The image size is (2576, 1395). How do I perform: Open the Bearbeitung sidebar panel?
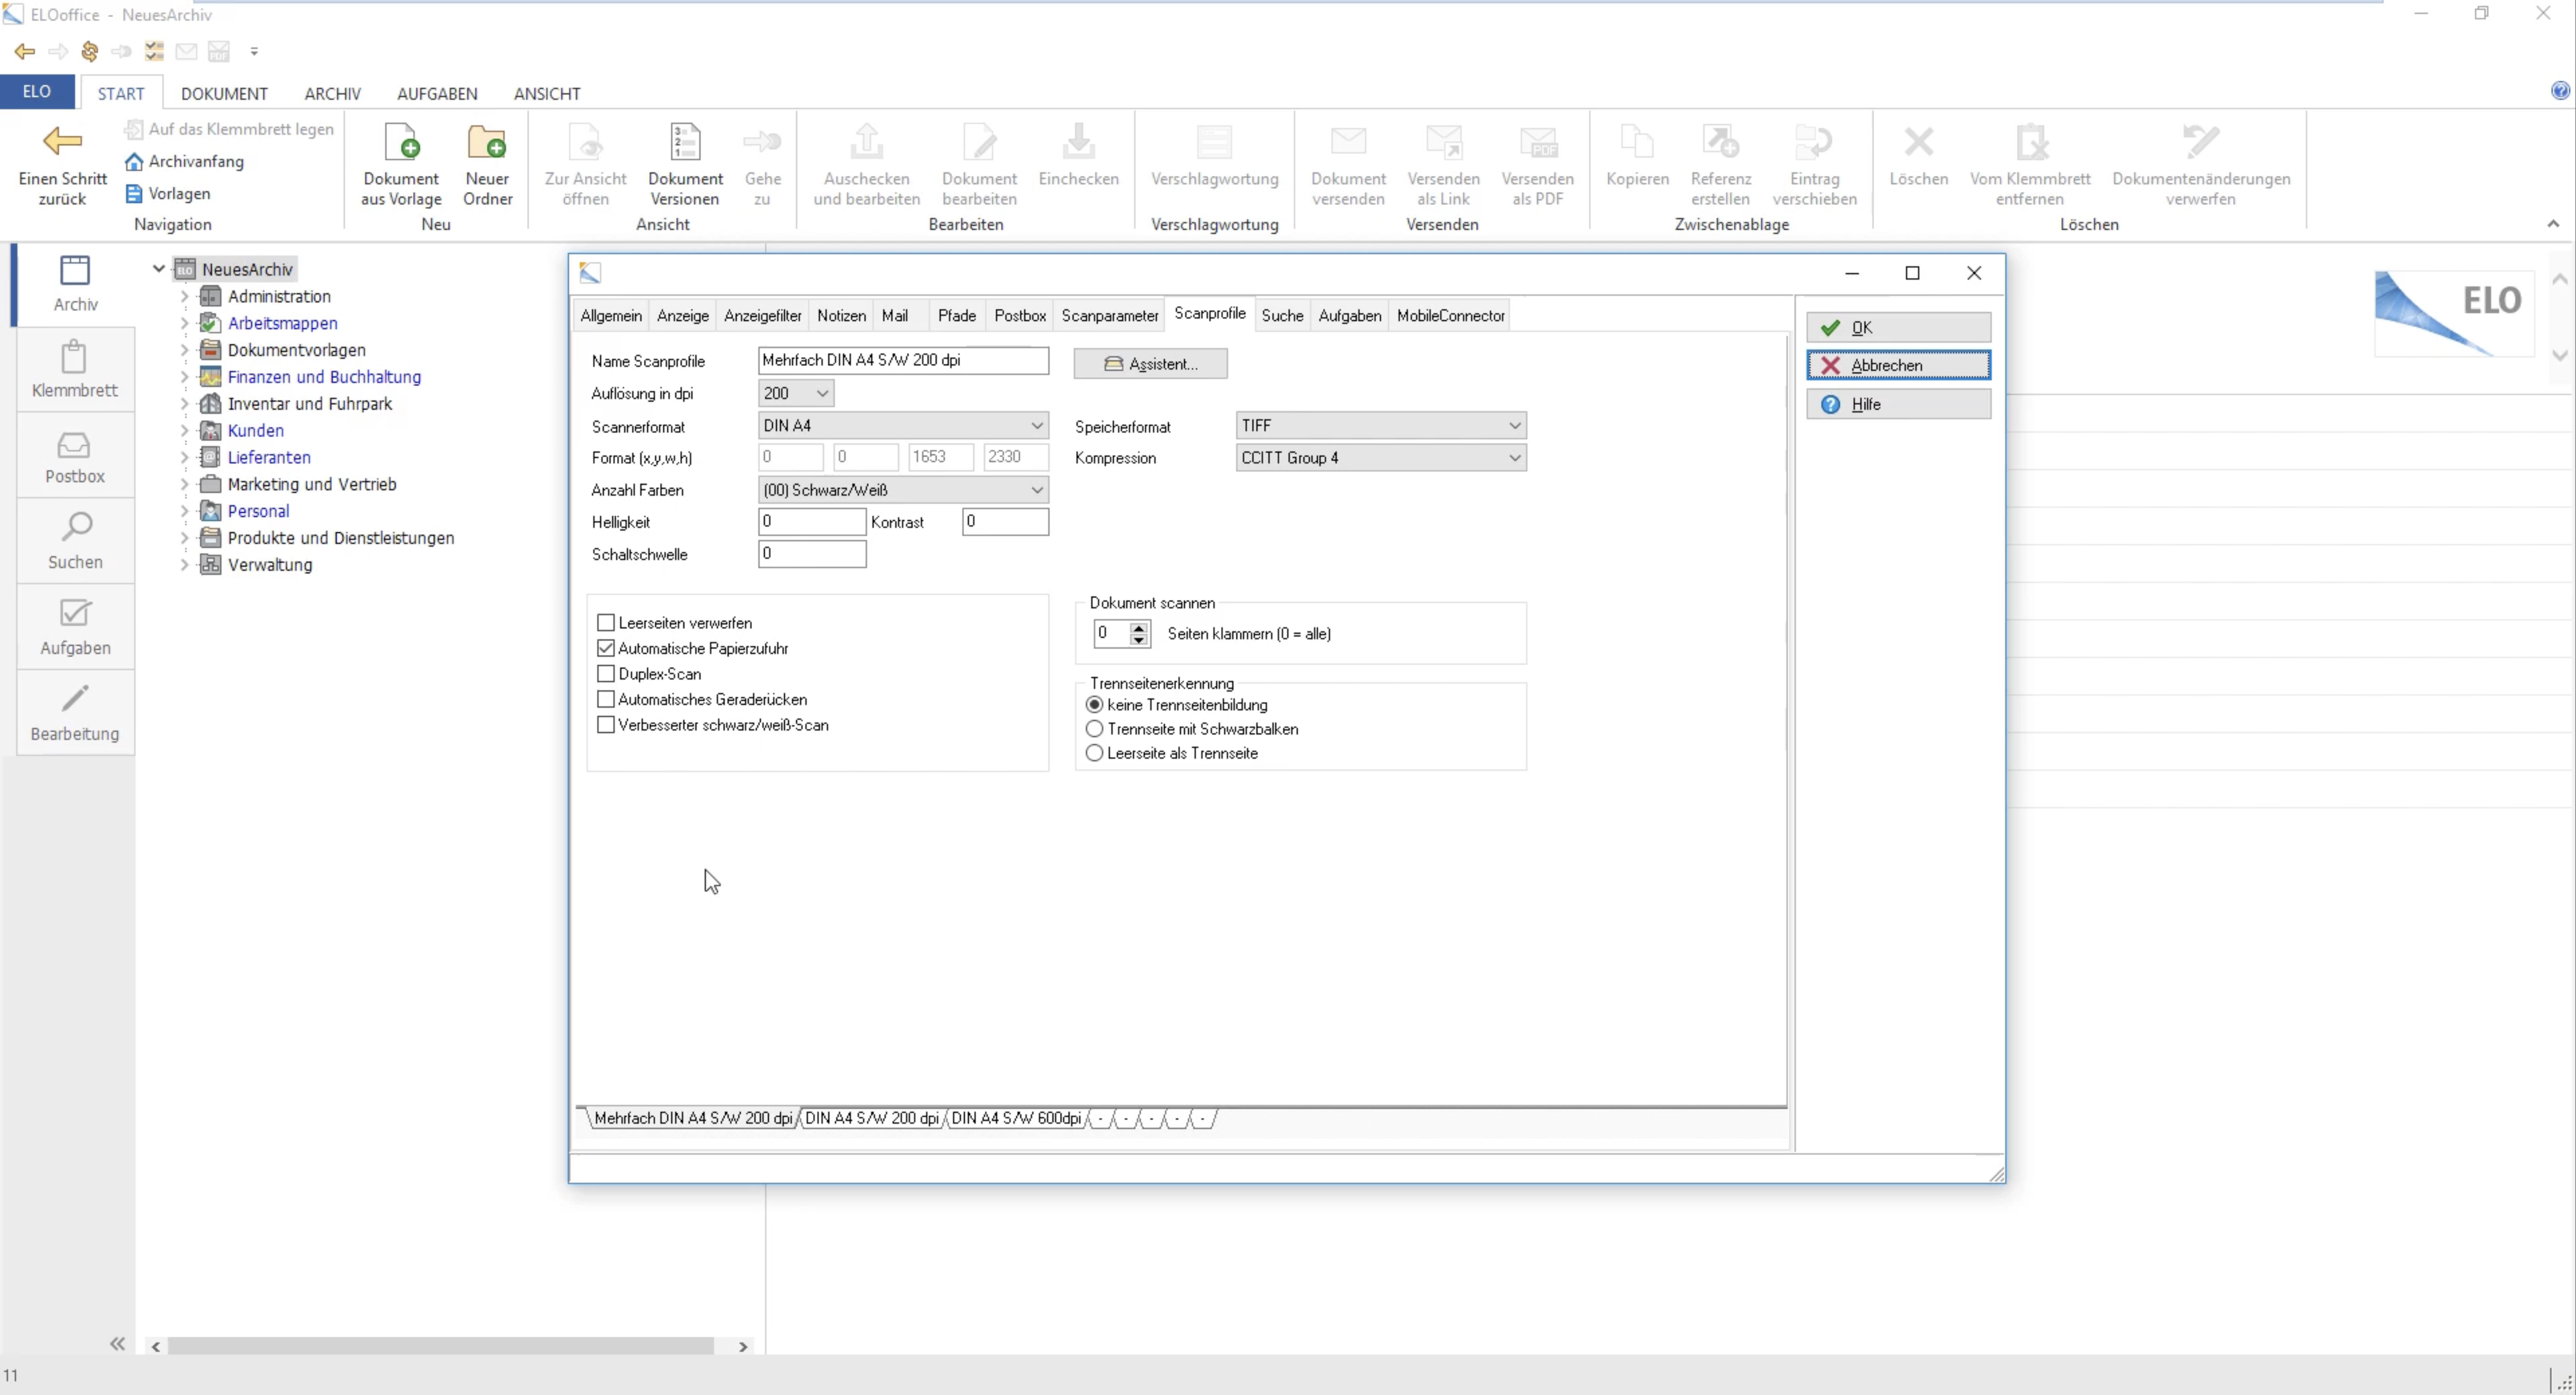click(x=75, y=714)
